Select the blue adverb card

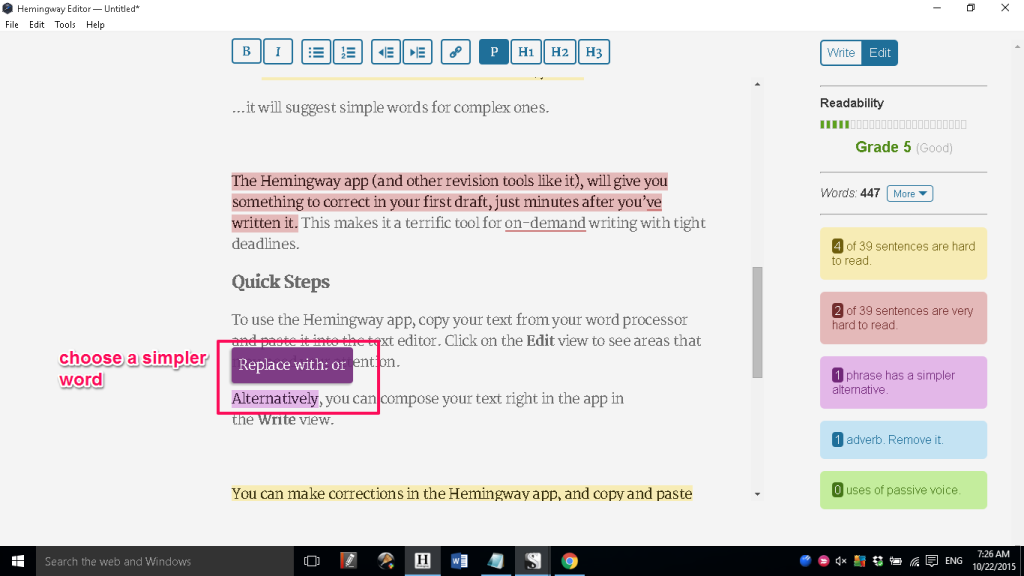click(903, 440)
